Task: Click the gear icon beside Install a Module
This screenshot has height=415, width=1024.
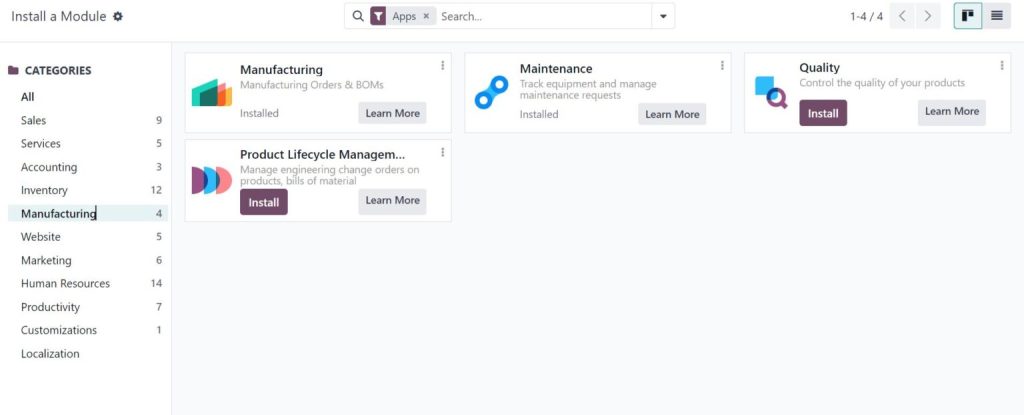Action: click(x=119, y=17)
